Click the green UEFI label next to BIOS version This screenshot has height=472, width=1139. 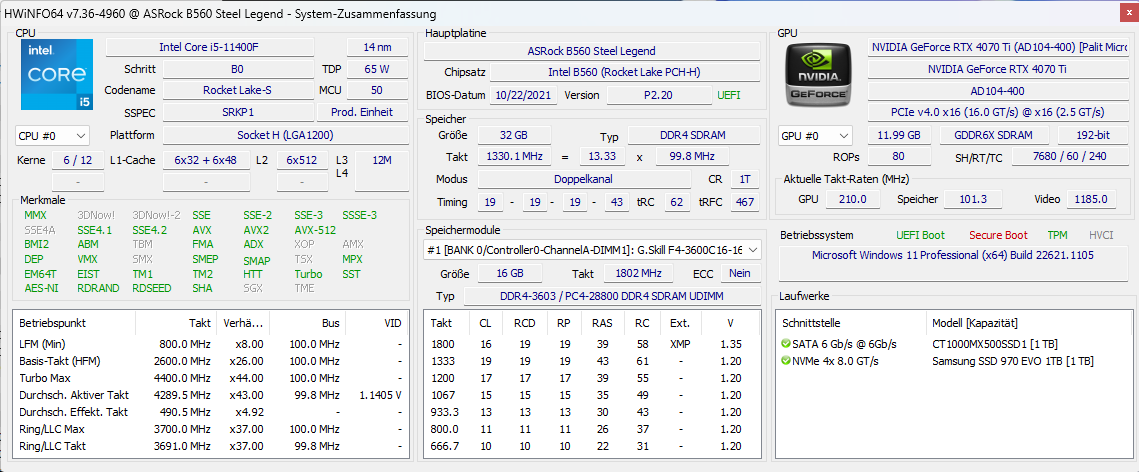(729, 95)
